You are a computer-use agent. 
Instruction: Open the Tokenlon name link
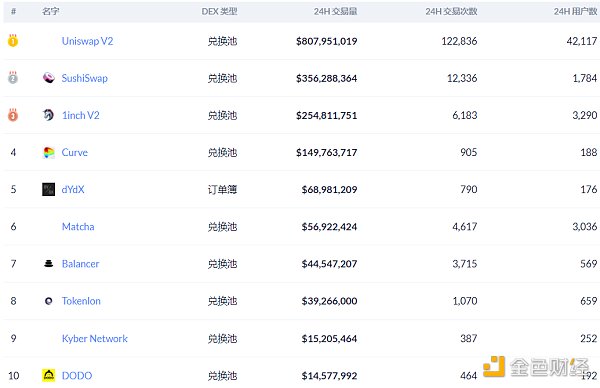click(x=81, y=301)
